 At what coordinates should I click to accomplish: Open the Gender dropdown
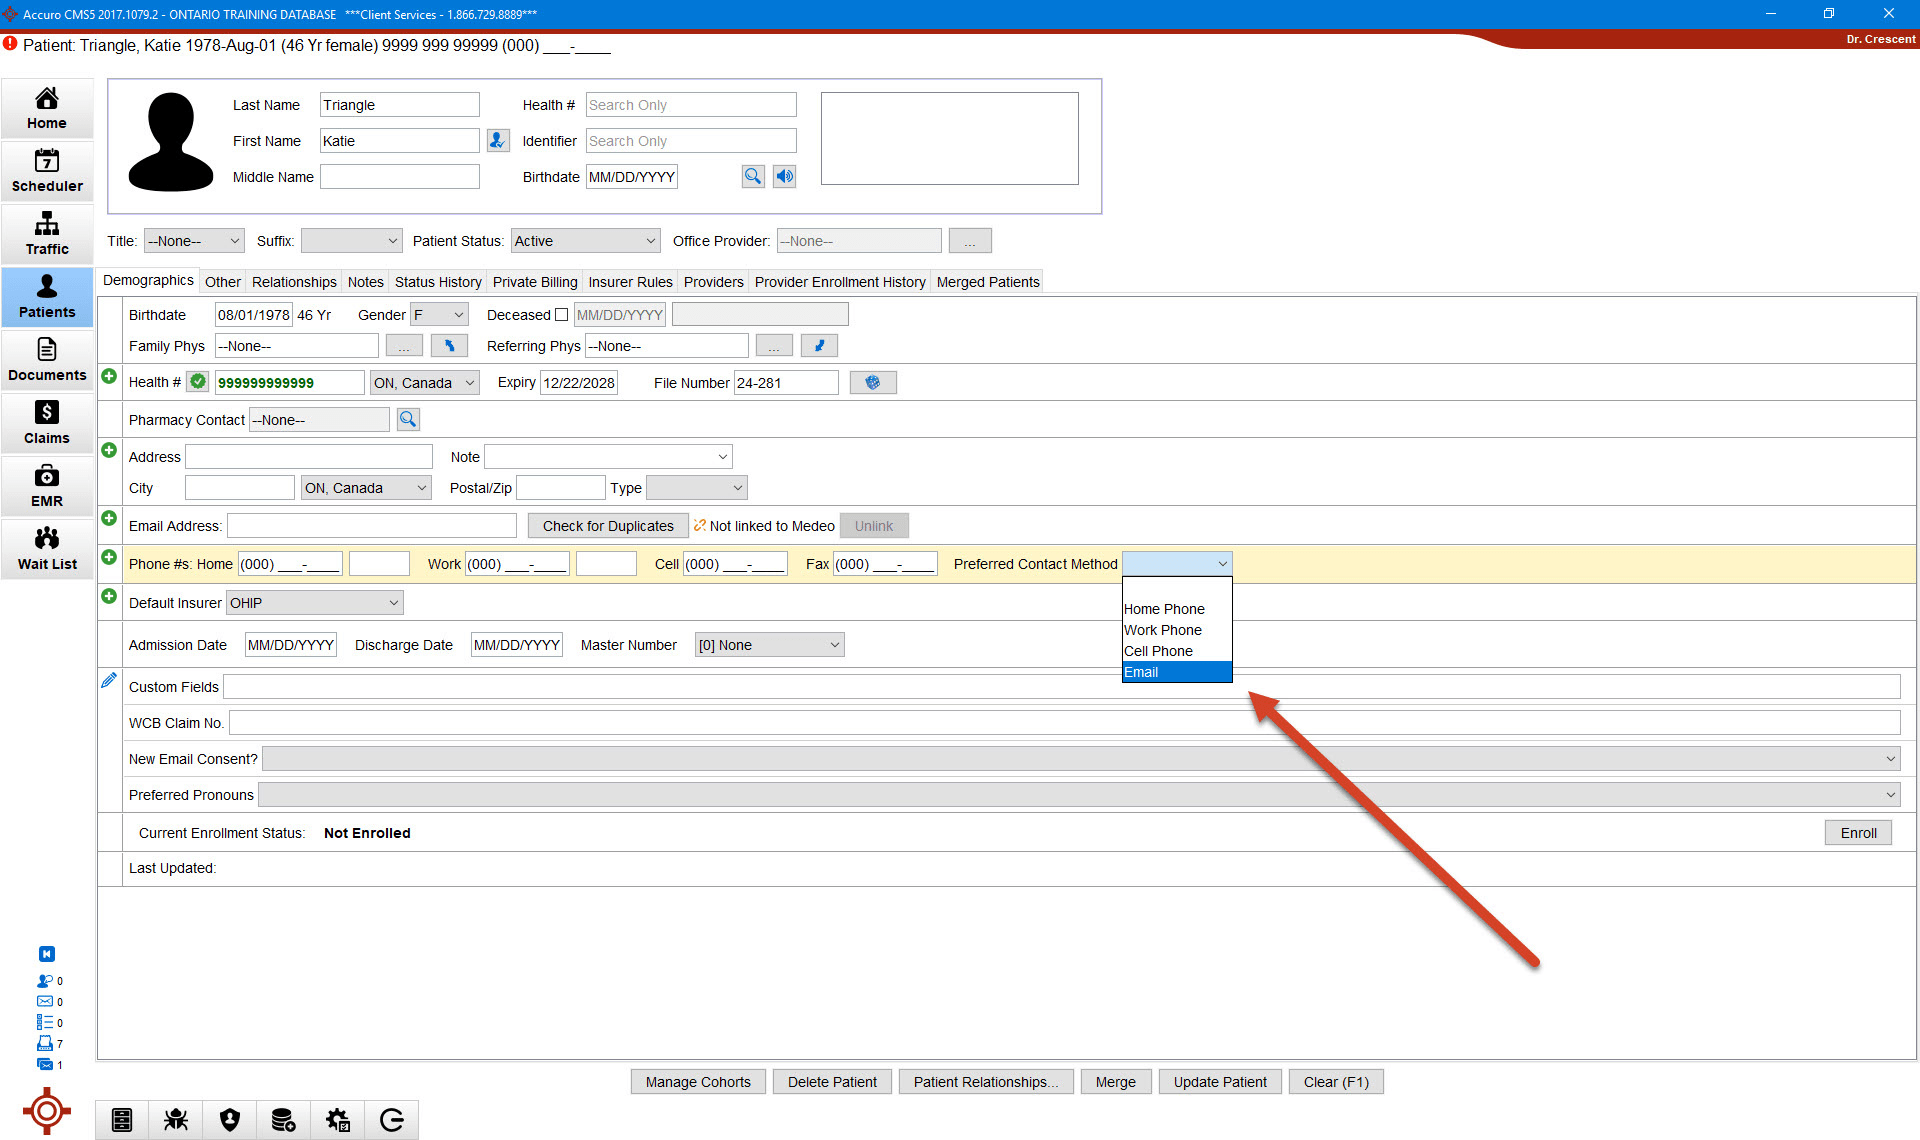440,315
